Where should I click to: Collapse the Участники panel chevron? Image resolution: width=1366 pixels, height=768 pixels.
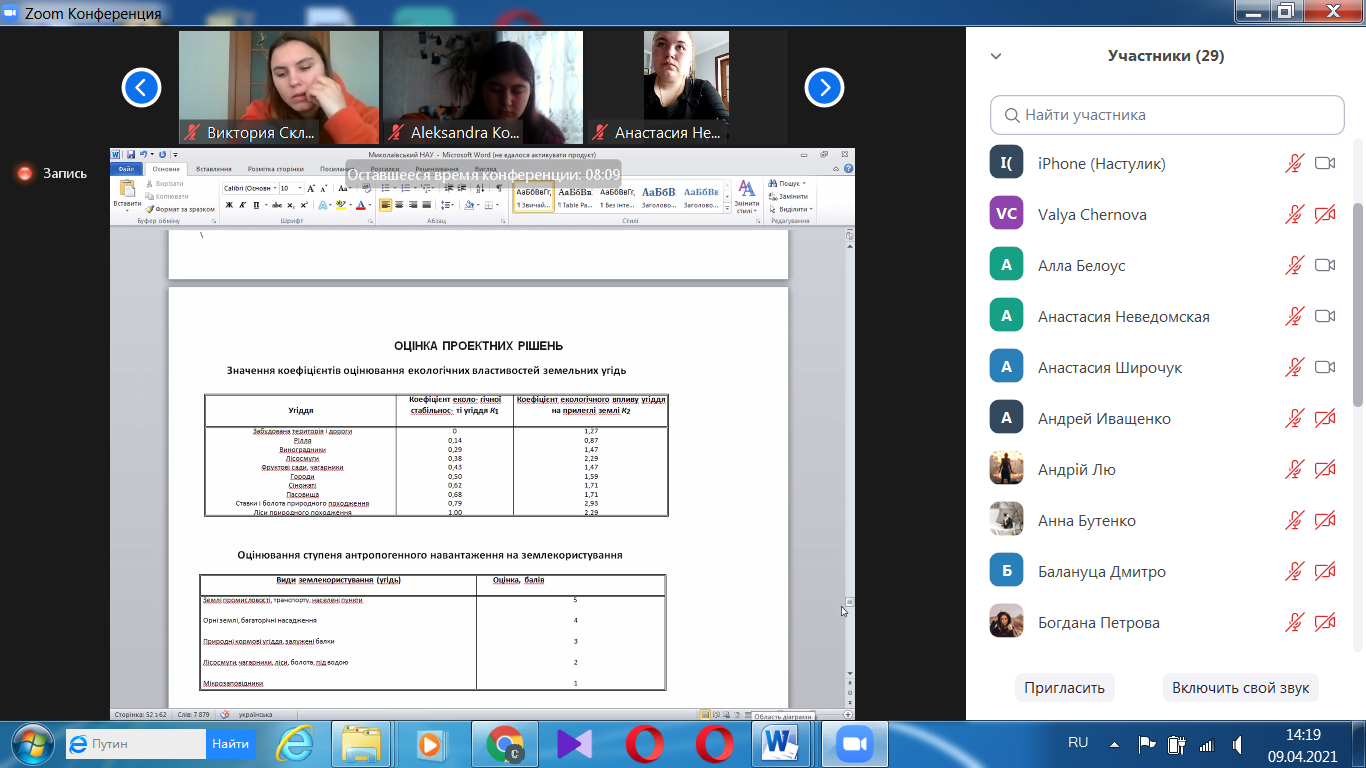tap(996, 56)
